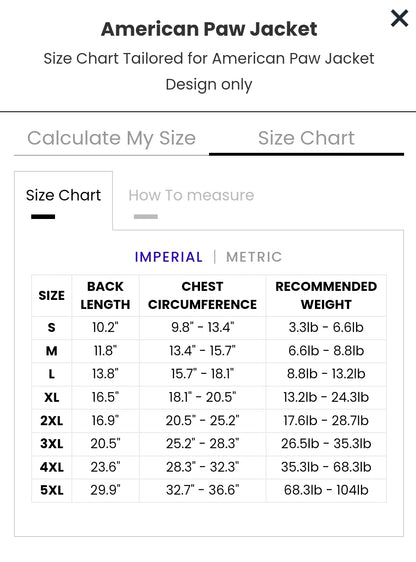Viewport: 416px width, 562px height.
Task: Select the inner Size Chart sub-tab
Action: 63,196
